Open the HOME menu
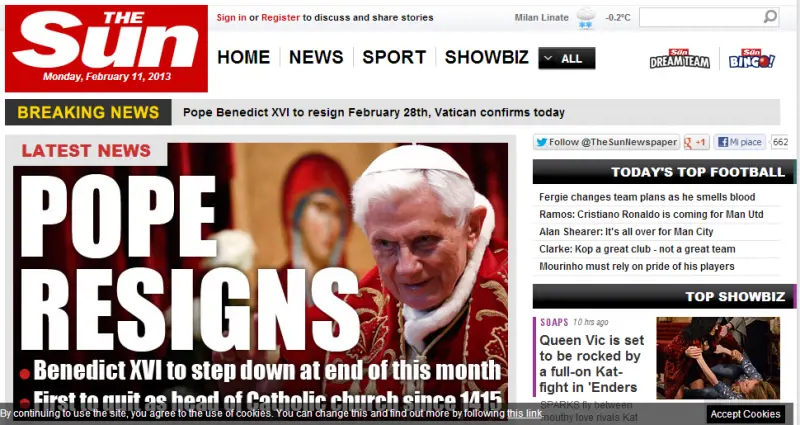Screen dimensions: 800x425 243,57
